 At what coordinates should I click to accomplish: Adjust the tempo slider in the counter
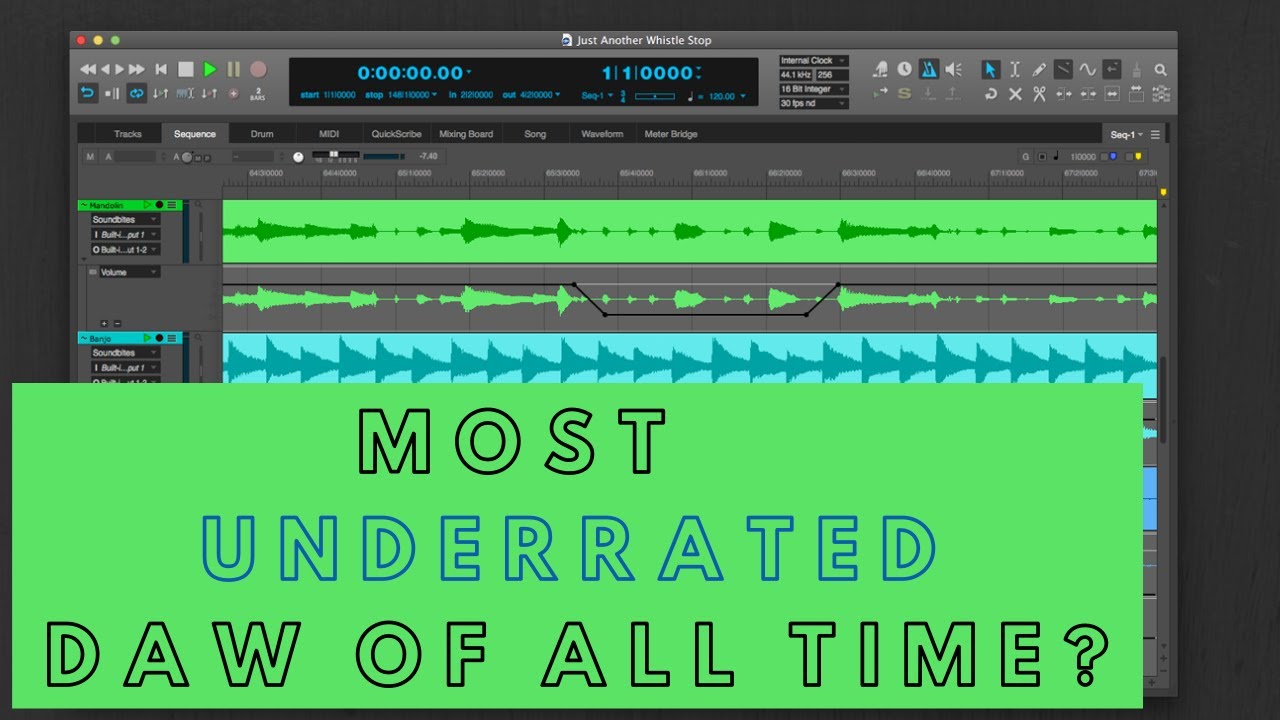coord(655,96)
